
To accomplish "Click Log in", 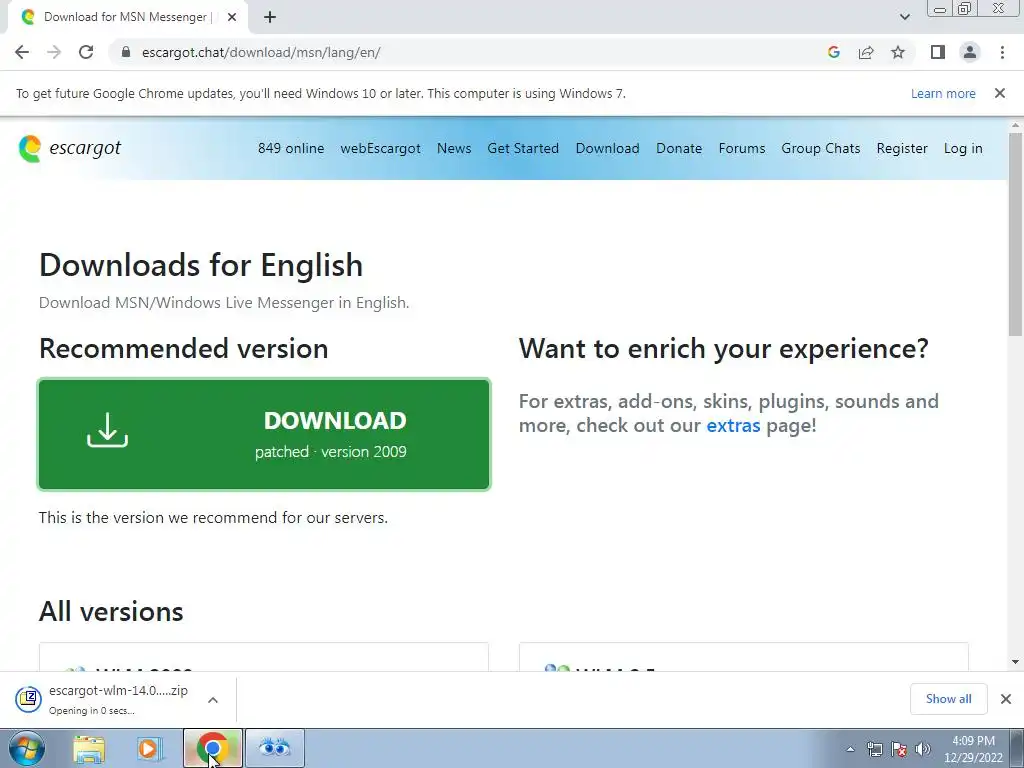I will [x=963, y=148].
